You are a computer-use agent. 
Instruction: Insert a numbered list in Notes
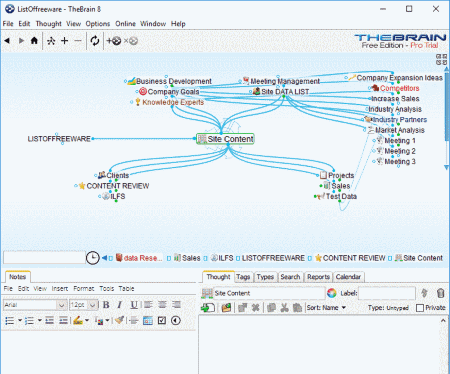(x=29, y=321)
